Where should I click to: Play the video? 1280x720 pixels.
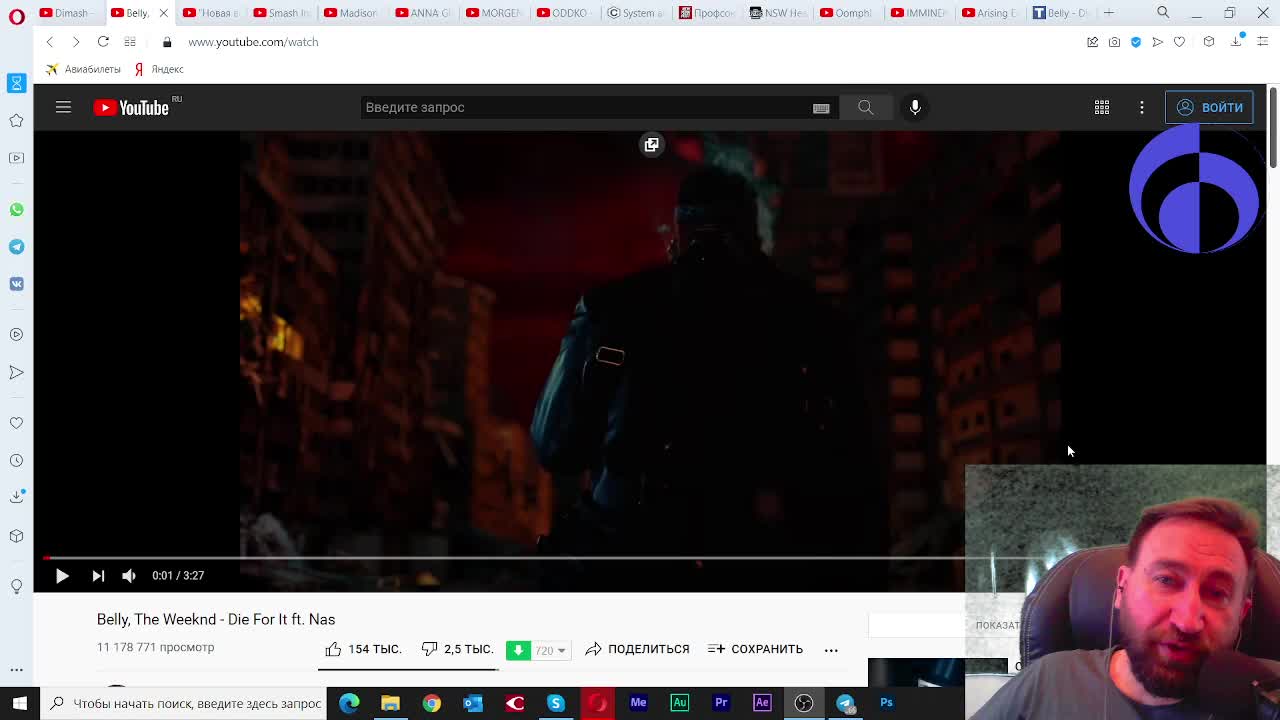coord(62,575)
